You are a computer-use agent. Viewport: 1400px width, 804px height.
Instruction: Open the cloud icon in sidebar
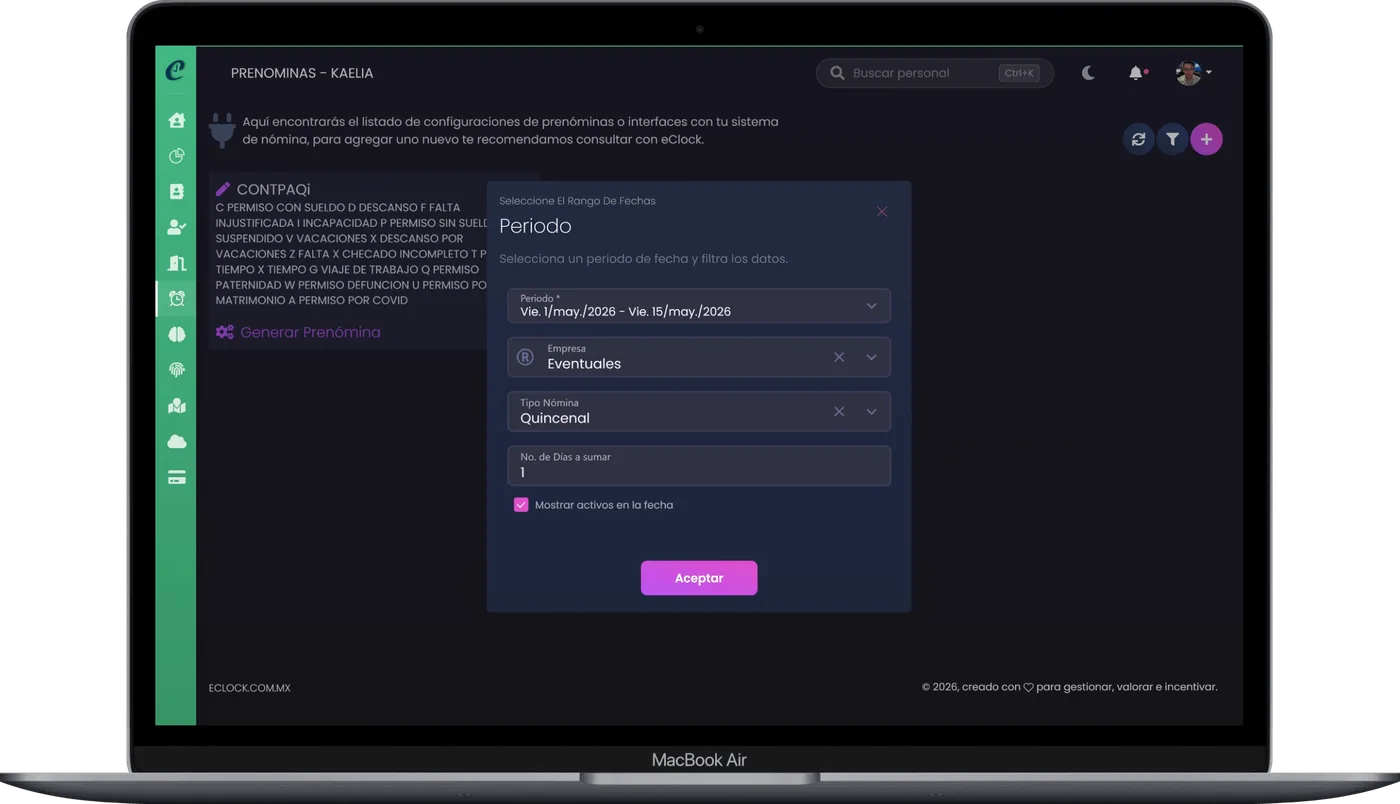point(177,442)
